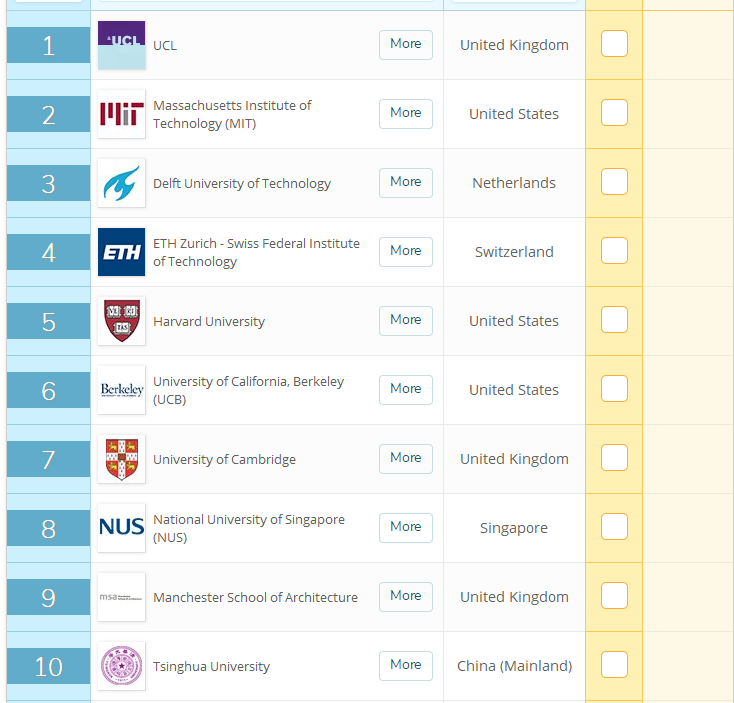Open the Delft University of Technology link

(x=242, y=183)
